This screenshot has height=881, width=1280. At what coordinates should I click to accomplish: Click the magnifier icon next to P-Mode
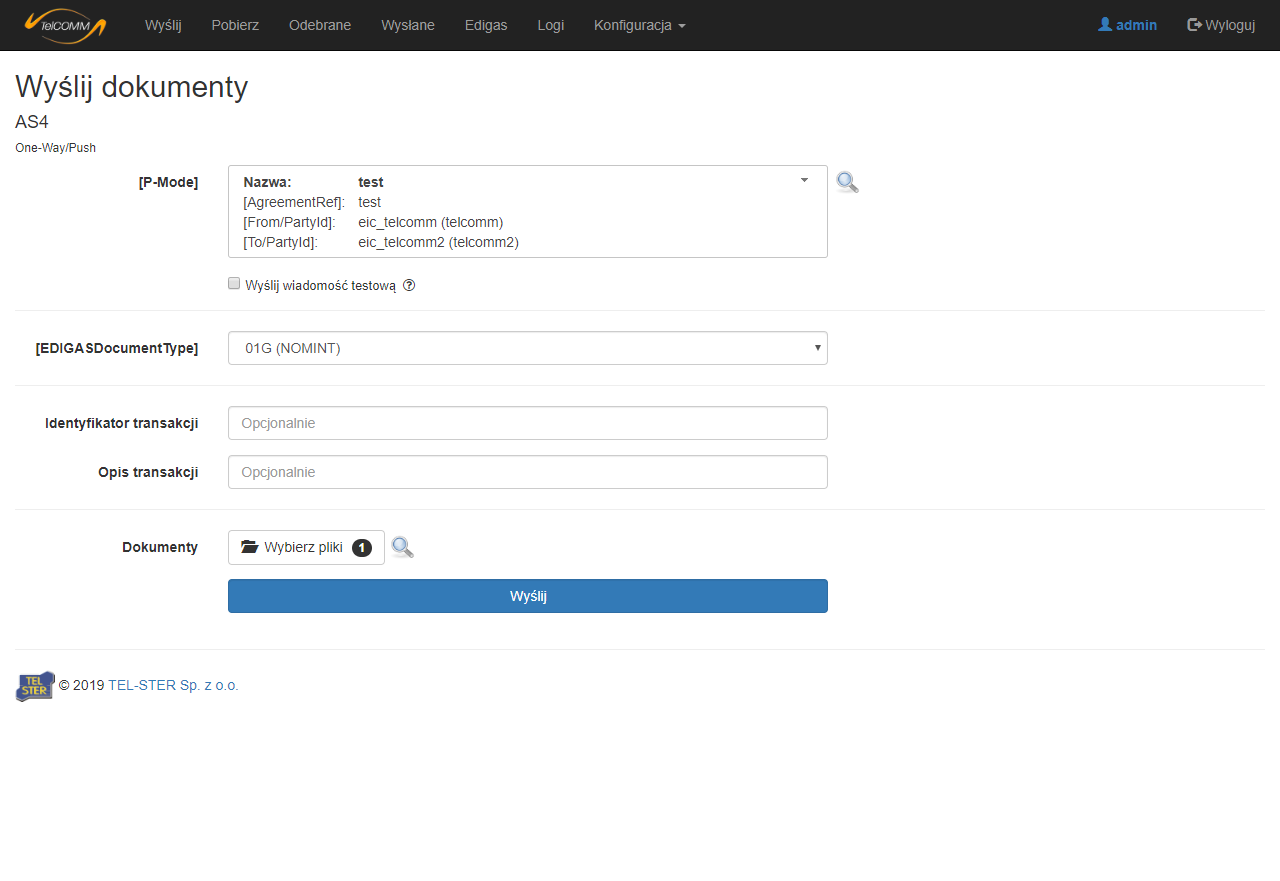pyautogui.click(x=847, y=182)
